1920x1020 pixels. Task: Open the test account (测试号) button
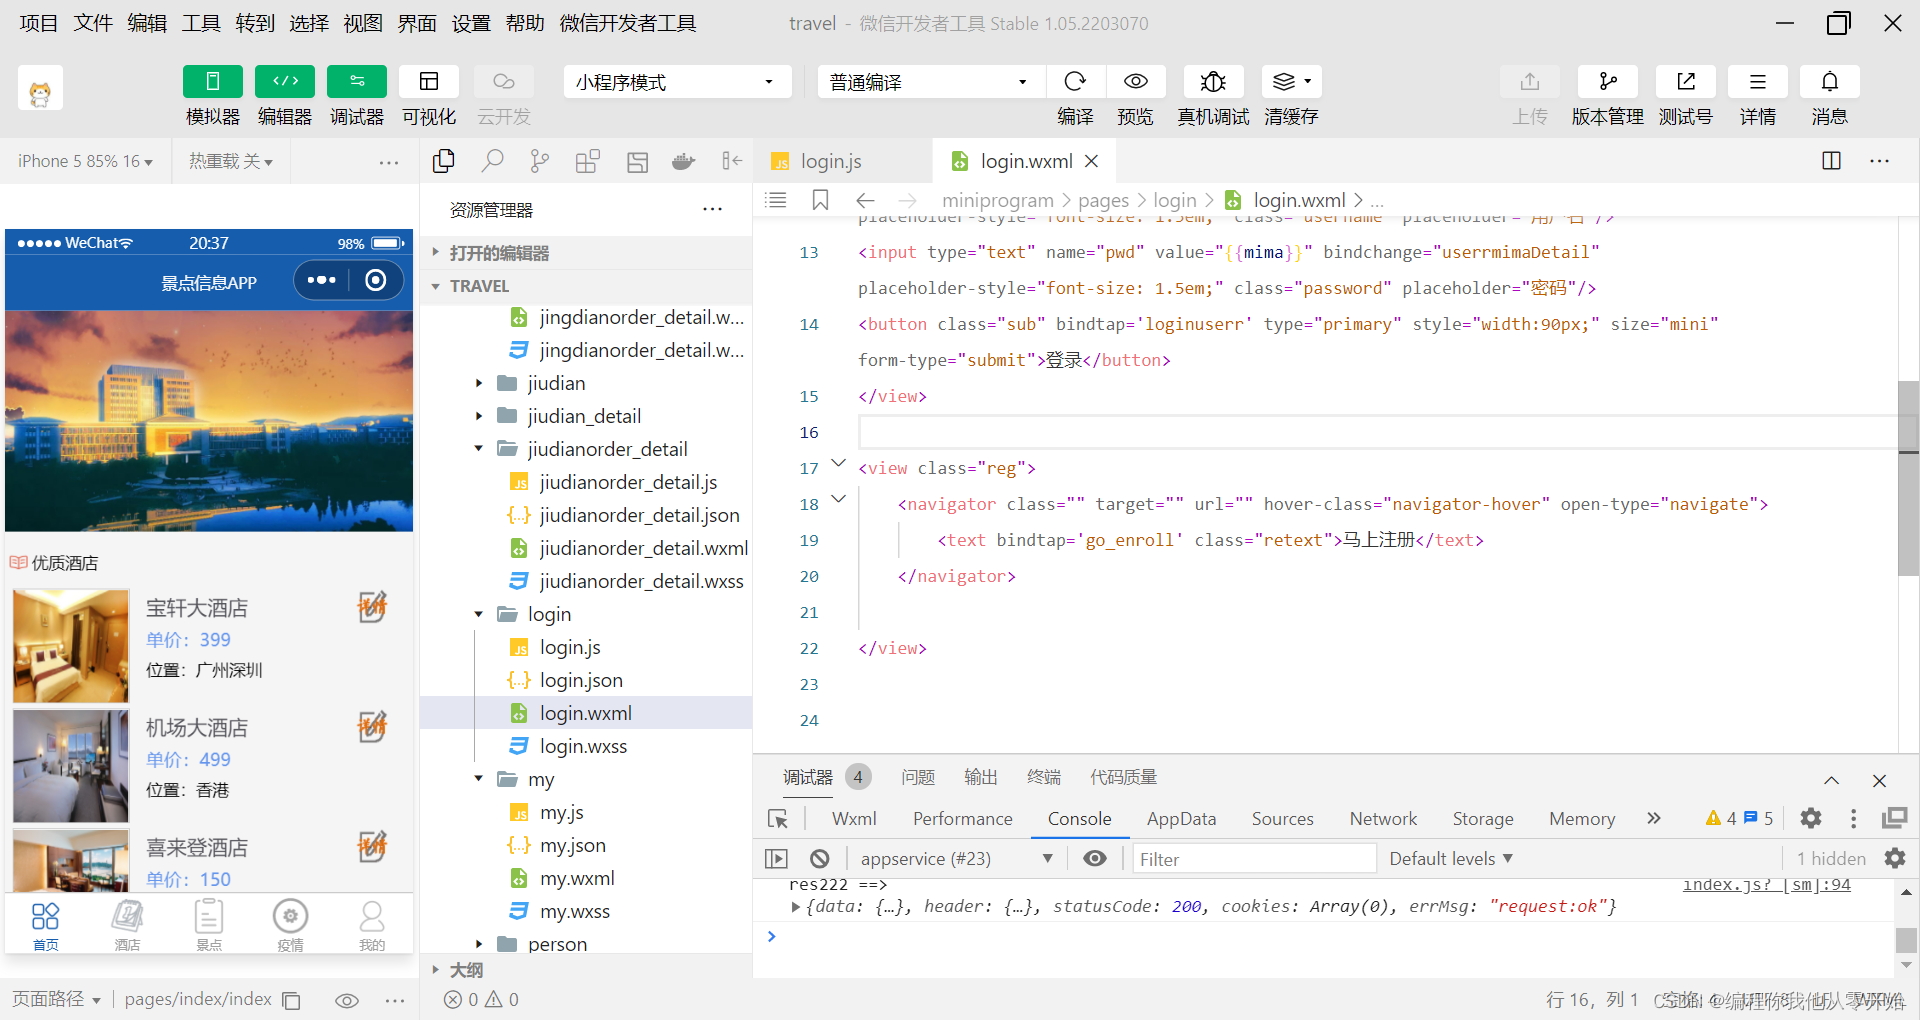(1686, 82)
